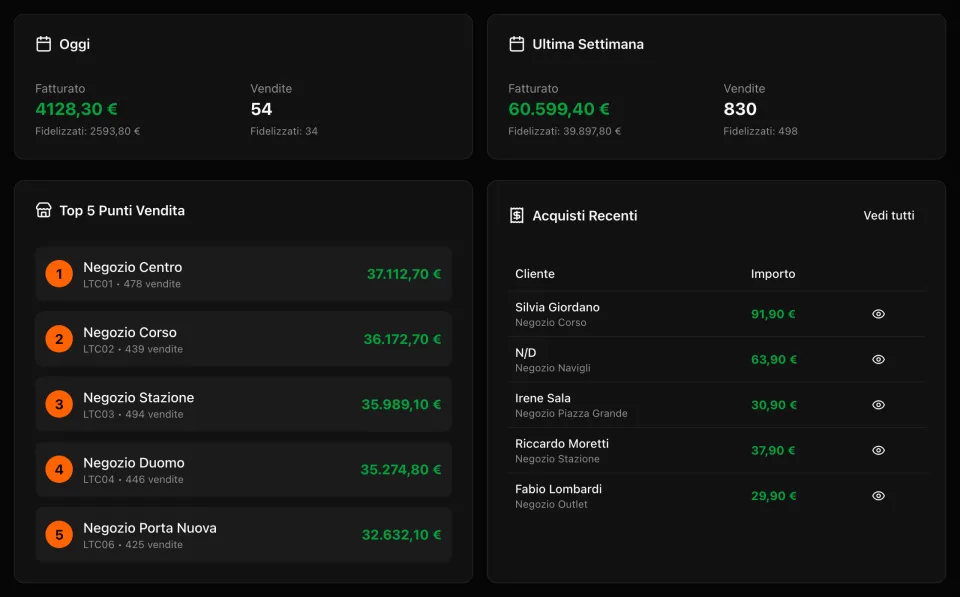Screen dimensions: 960x597
Task: Click the amount 37.112,70 €
Action: click(404, 274)
